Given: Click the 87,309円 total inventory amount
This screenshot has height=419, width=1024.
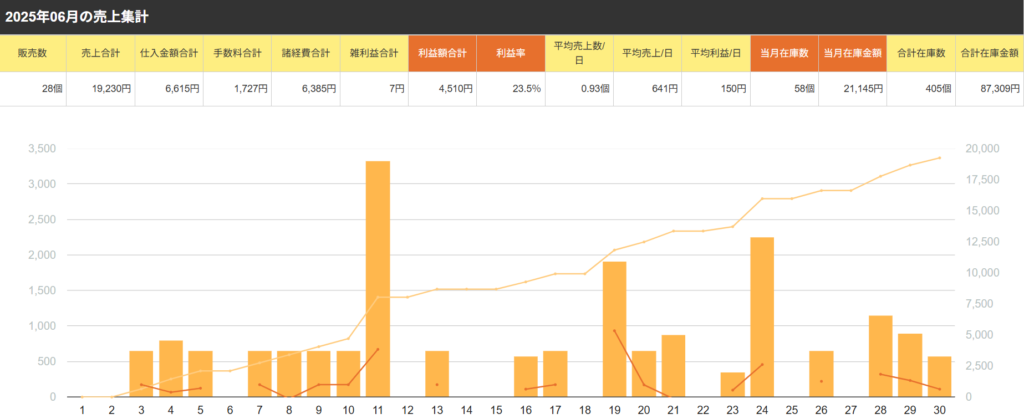Looking at the screenshot, I should pos(1000,89).
